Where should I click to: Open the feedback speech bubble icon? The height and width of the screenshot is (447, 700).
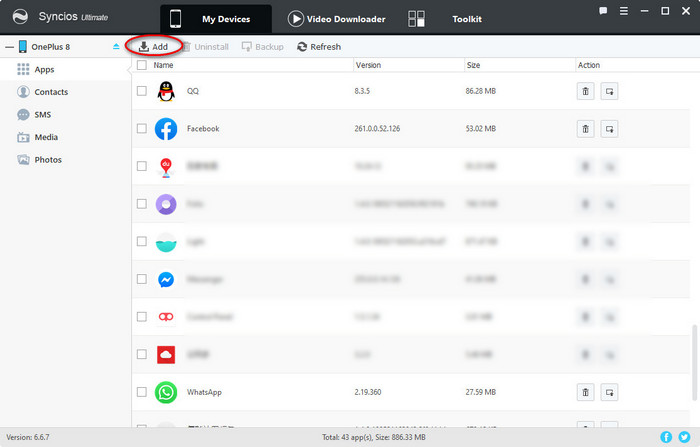click(603, 11)
